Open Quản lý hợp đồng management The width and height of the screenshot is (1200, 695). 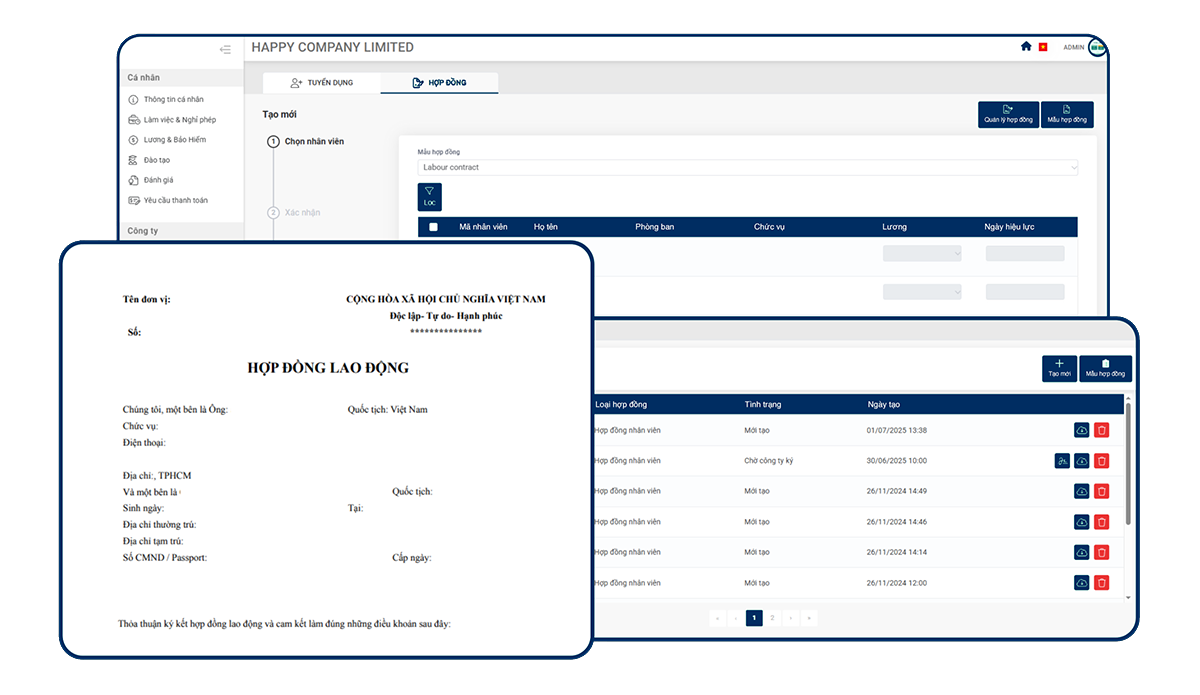(x=1008, y=114)
